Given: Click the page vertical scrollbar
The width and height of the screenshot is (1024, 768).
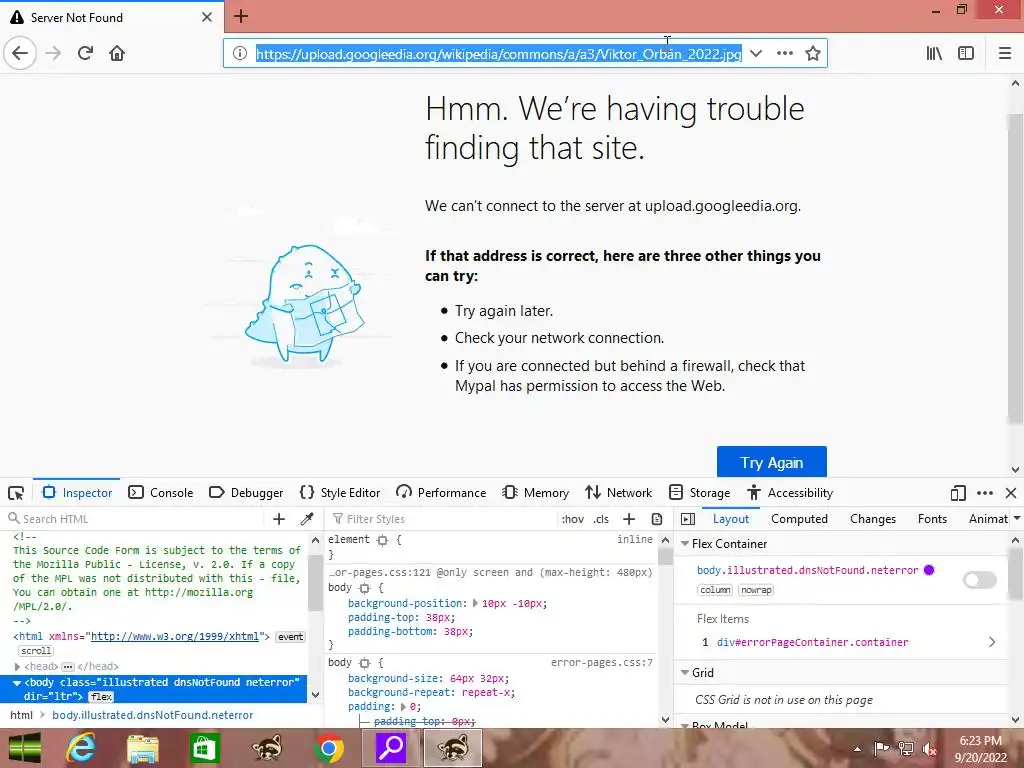Looking at the screenshot, I should (1015, 269).
